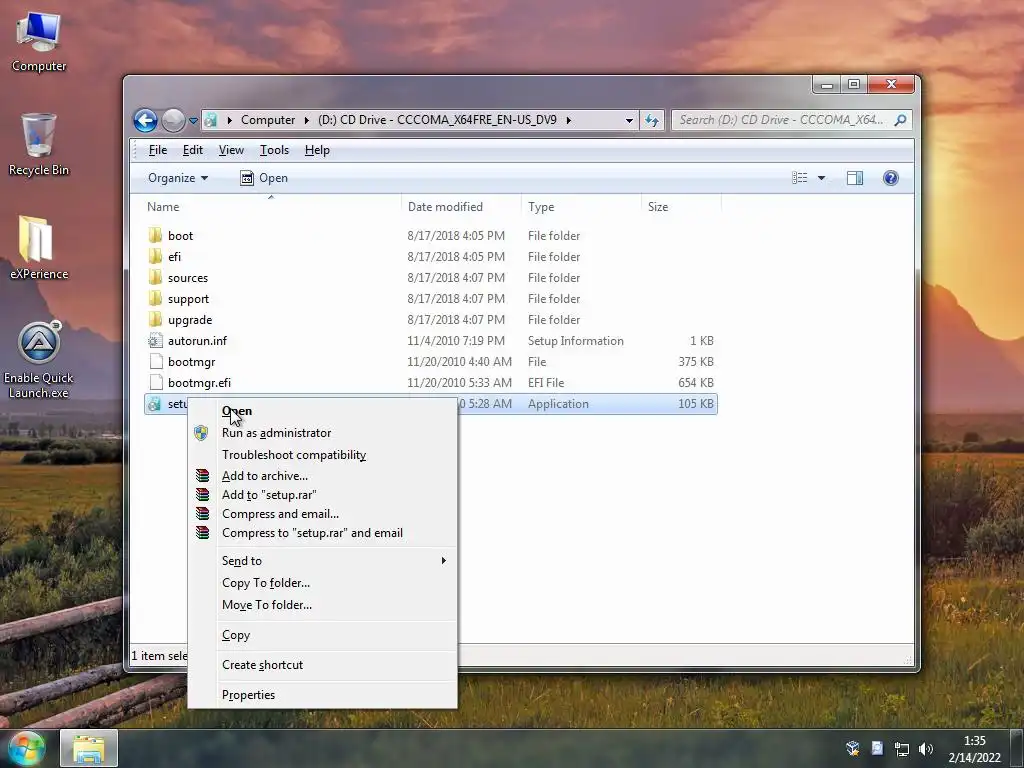Click the Explorer taskbar button

pos(89,748)
